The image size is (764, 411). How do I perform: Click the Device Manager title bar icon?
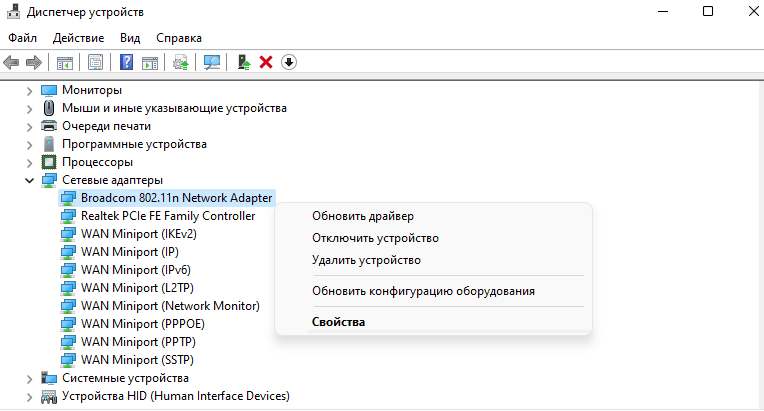click(13, 11)
